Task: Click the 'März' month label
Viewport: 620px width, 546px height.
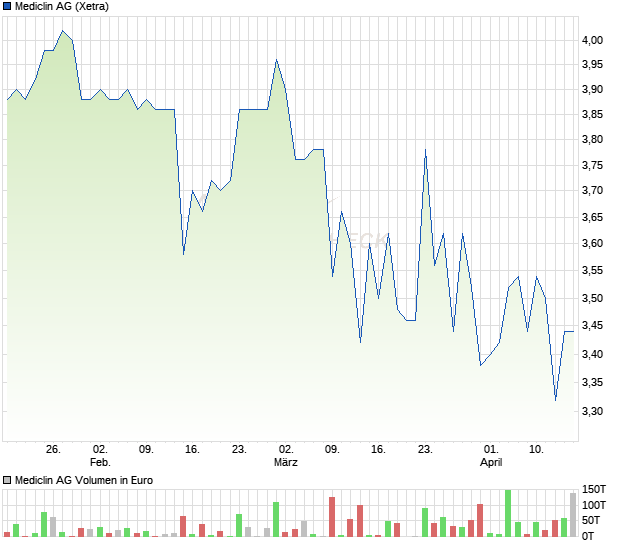Action: 286,462
